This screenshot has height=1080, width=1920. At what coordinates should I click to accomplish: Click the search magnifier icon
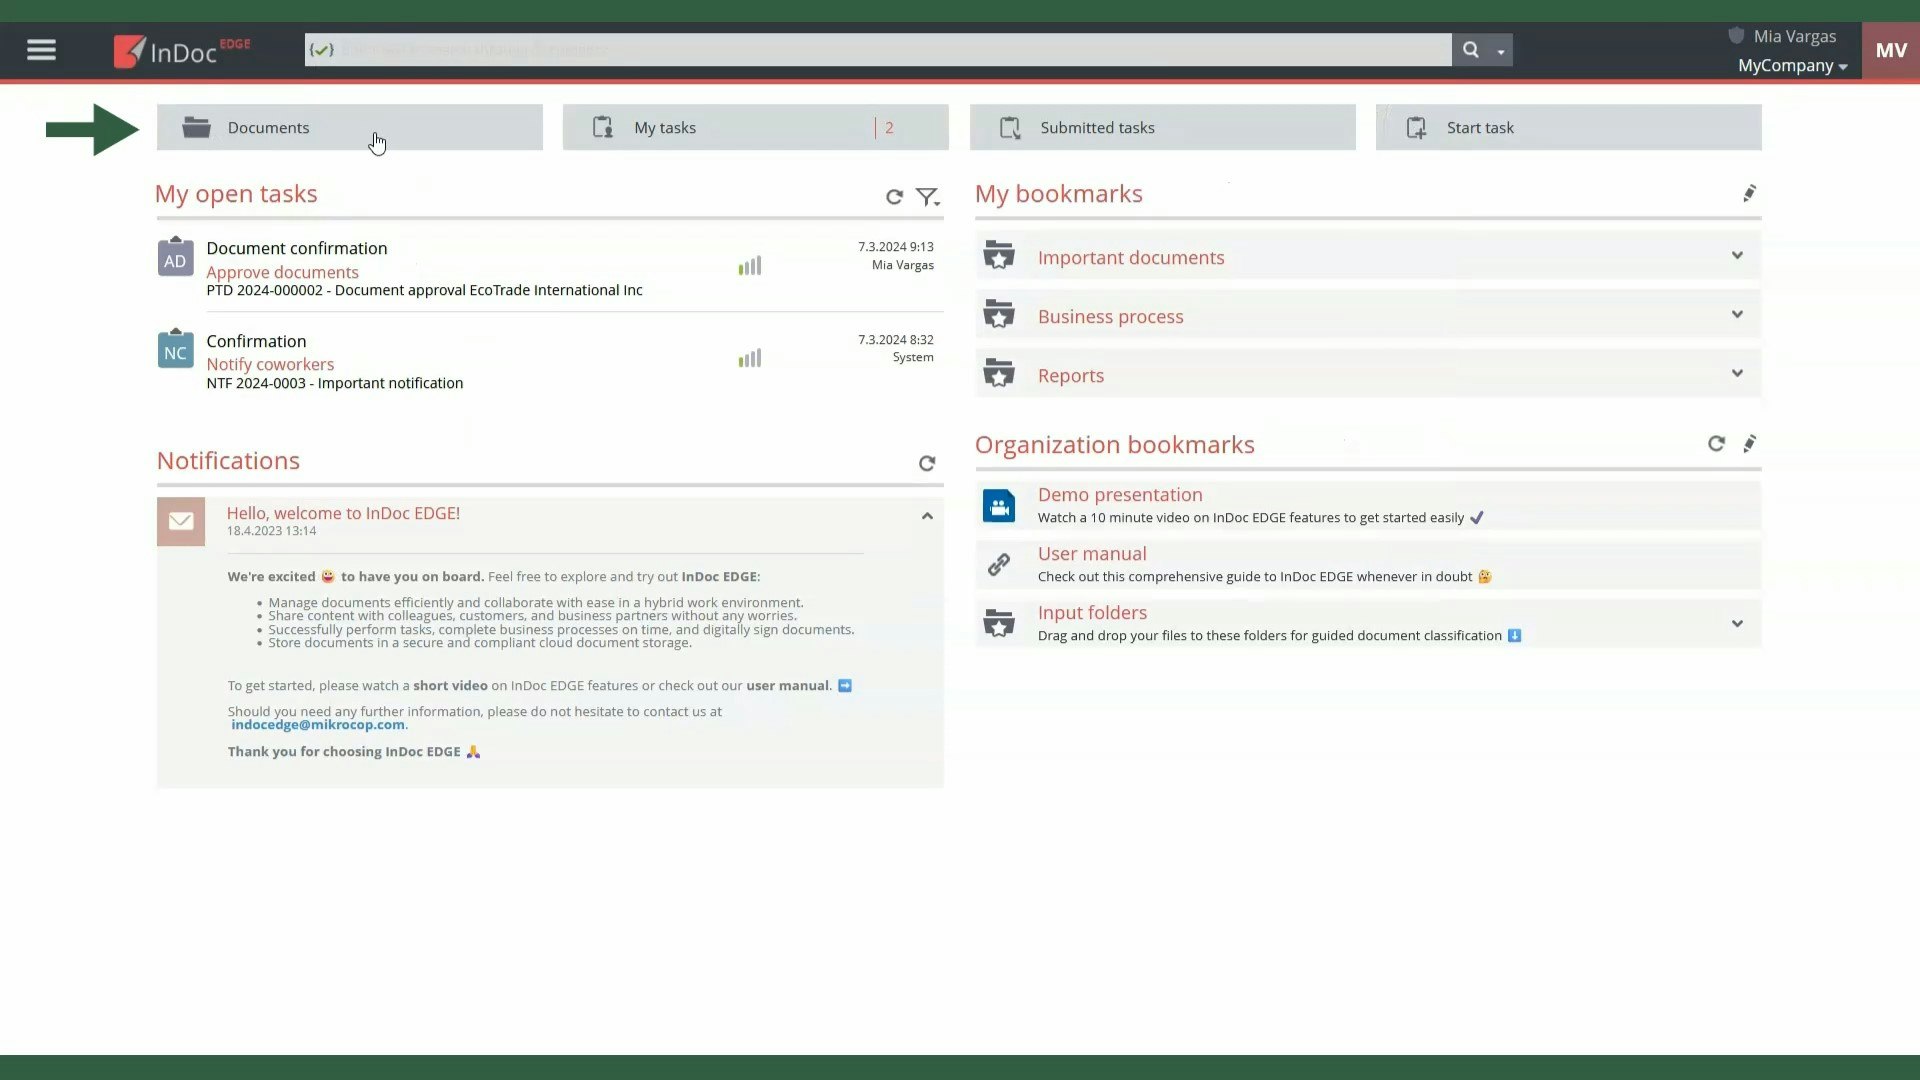pyautogui.click(x=1470, y=50)
